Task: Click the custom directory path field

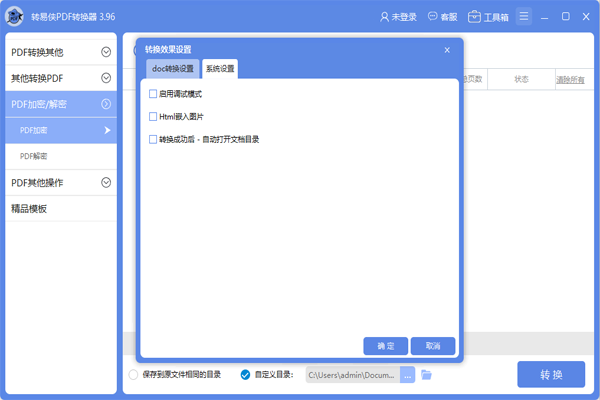Action: click(352, 375)
